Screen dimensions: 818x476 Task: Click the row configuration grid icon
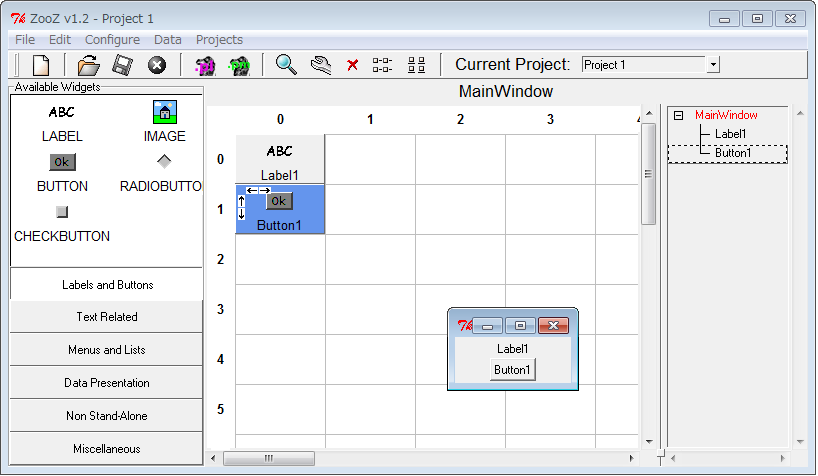pyautogui.click(x=382, y=65)
